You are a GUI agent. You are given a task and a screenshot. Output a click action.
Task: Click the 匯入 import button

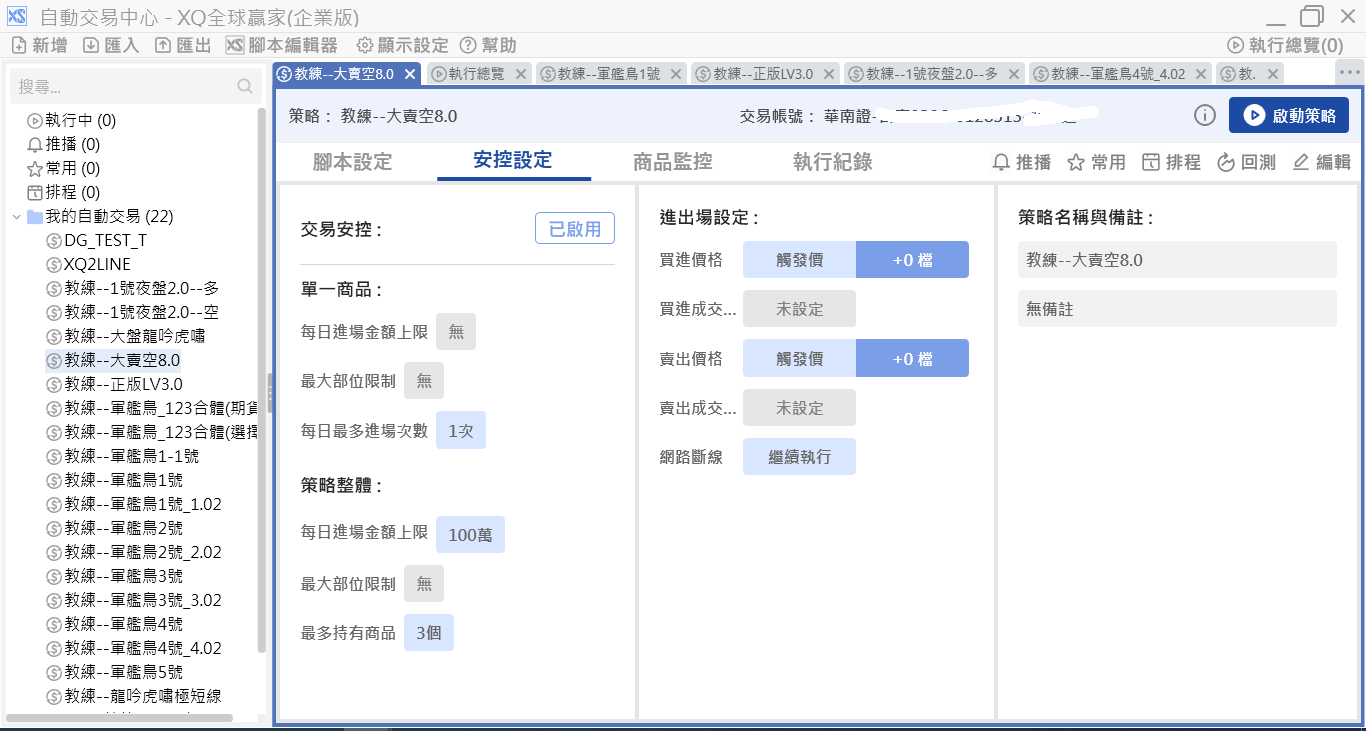(x=111, y=45)
